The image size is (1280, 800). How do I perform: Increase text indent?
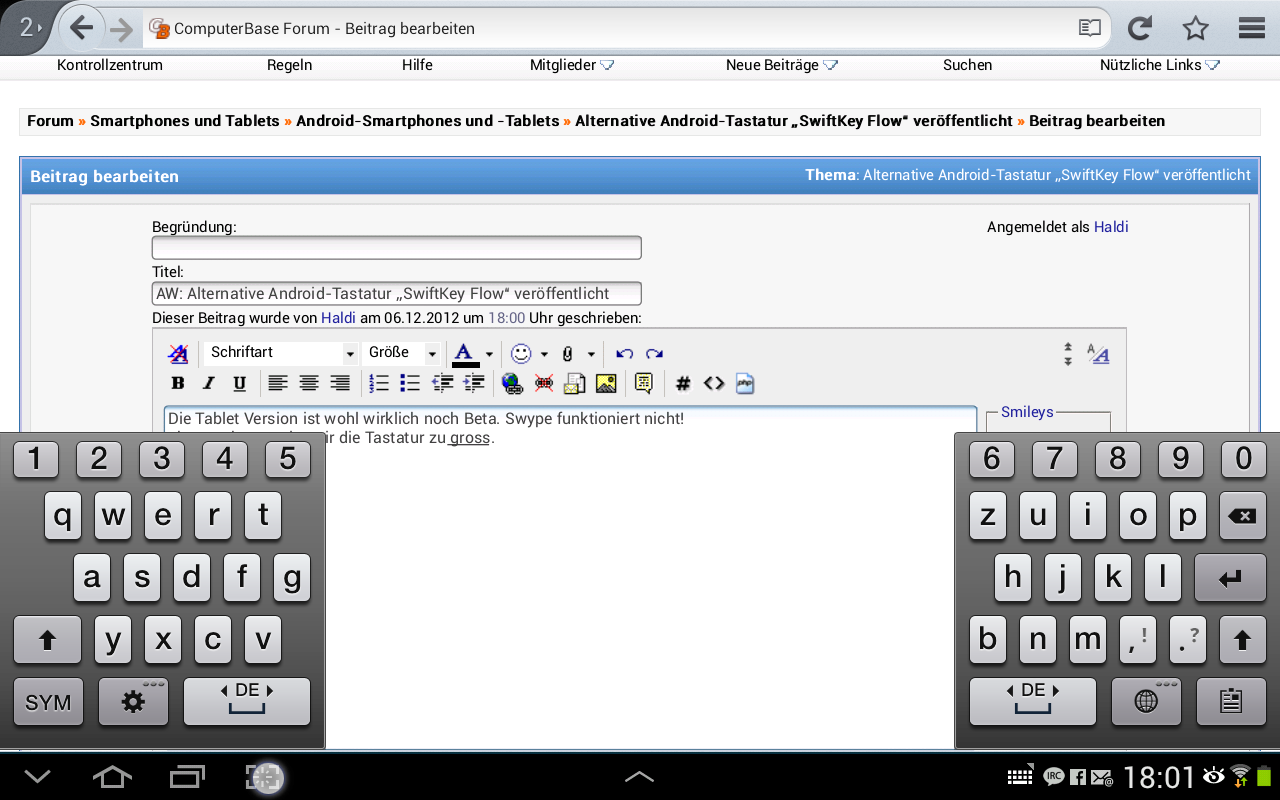click(x=474, y=383)
